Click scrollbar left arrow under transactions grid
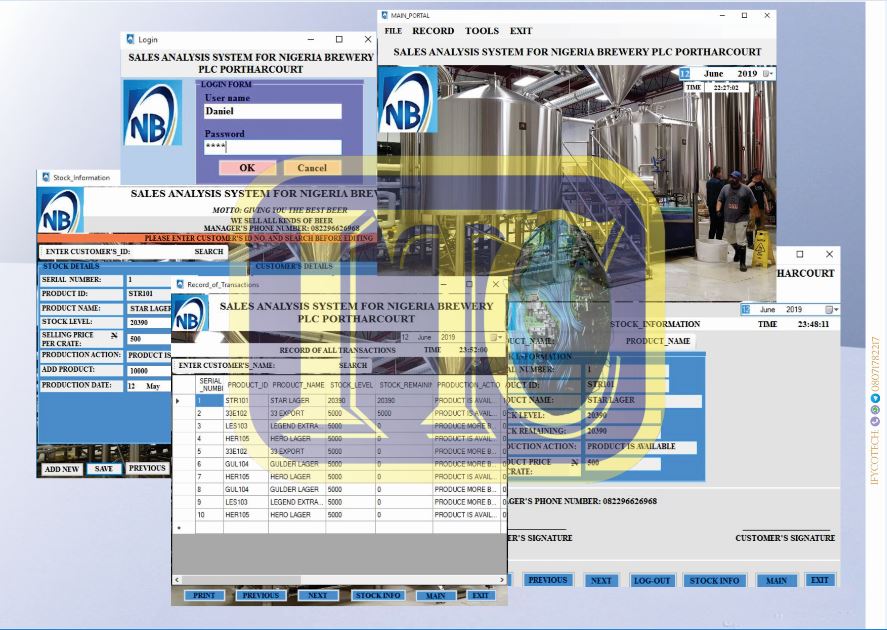 point(177,580)
